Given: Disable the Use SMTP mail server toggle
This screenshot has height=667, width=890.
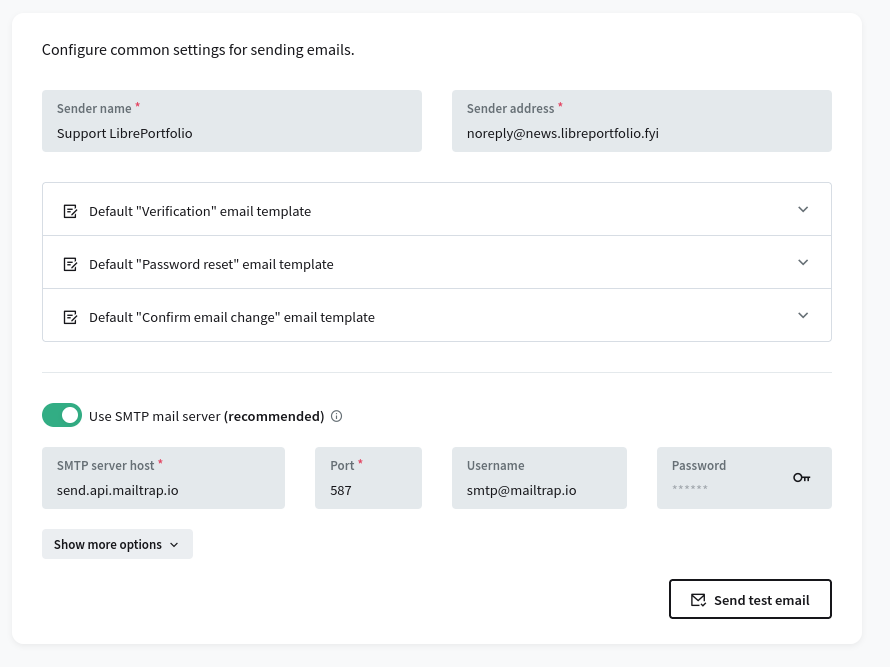Looking at the screenshot, I should click(x=62, y=415).
